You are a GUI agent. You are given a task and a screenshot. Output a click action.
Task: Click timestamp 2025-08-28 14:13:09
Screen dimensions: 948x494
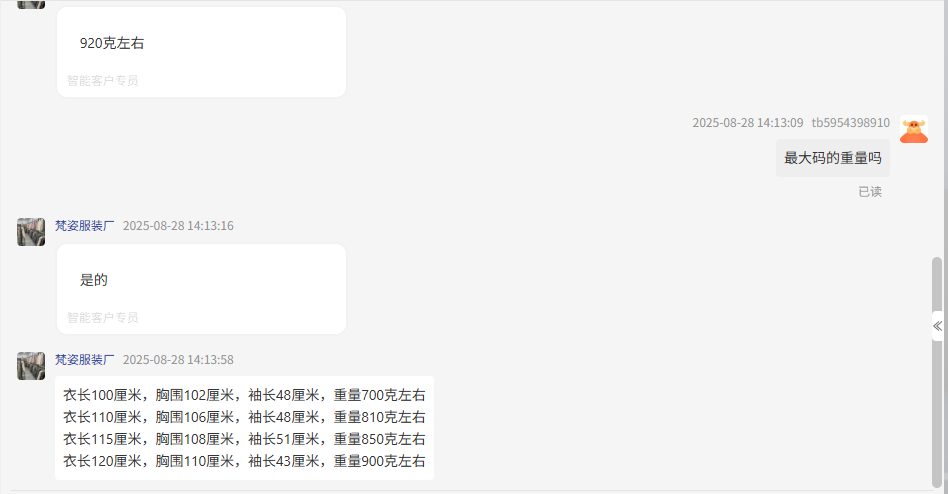coord(748,123)
